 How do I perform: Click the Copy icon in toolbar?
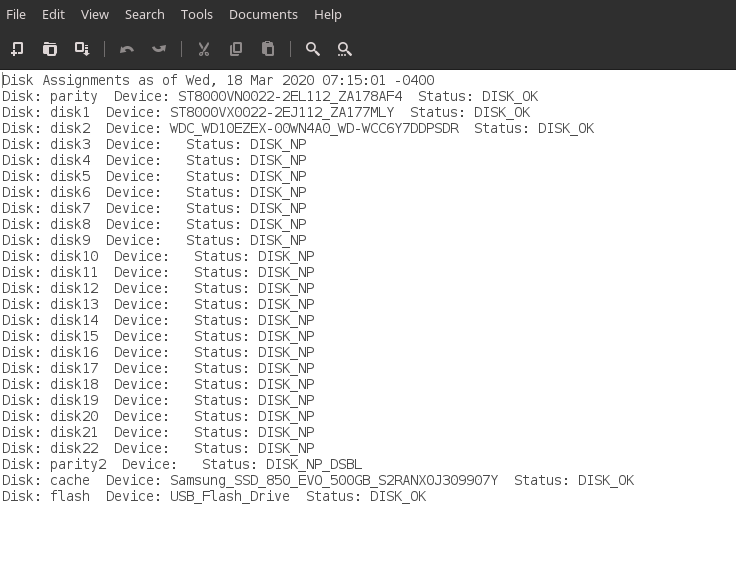[x=236, y=49]
